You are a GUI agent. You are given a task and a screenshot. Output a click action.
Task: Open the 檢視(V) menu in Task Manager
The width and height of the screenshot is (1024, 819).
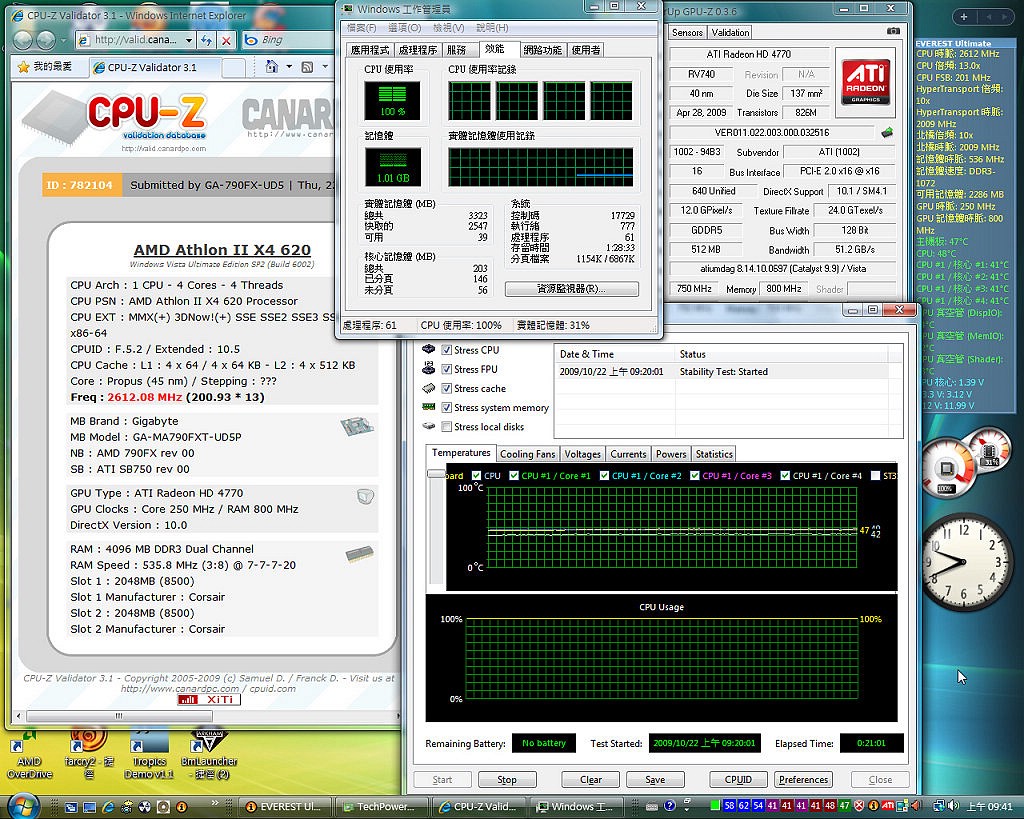[x=449, y=27]
